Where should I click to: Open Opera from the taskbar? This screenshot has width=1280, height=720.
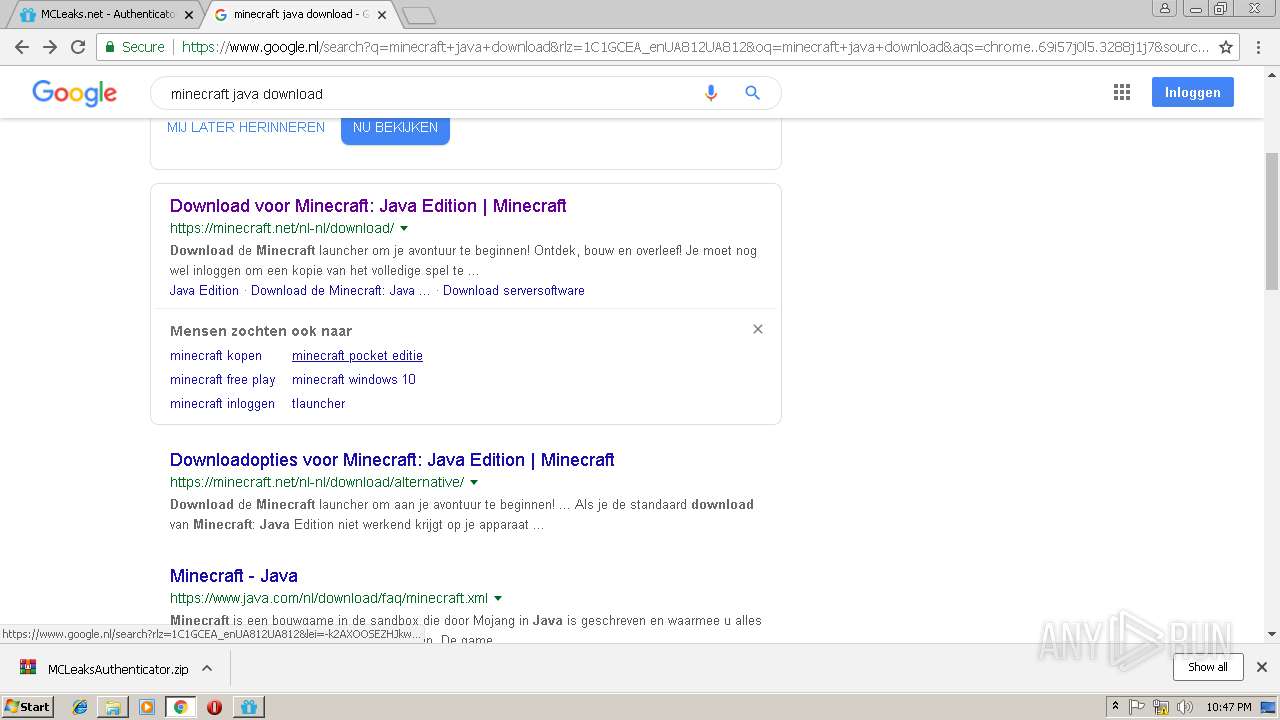214,707
